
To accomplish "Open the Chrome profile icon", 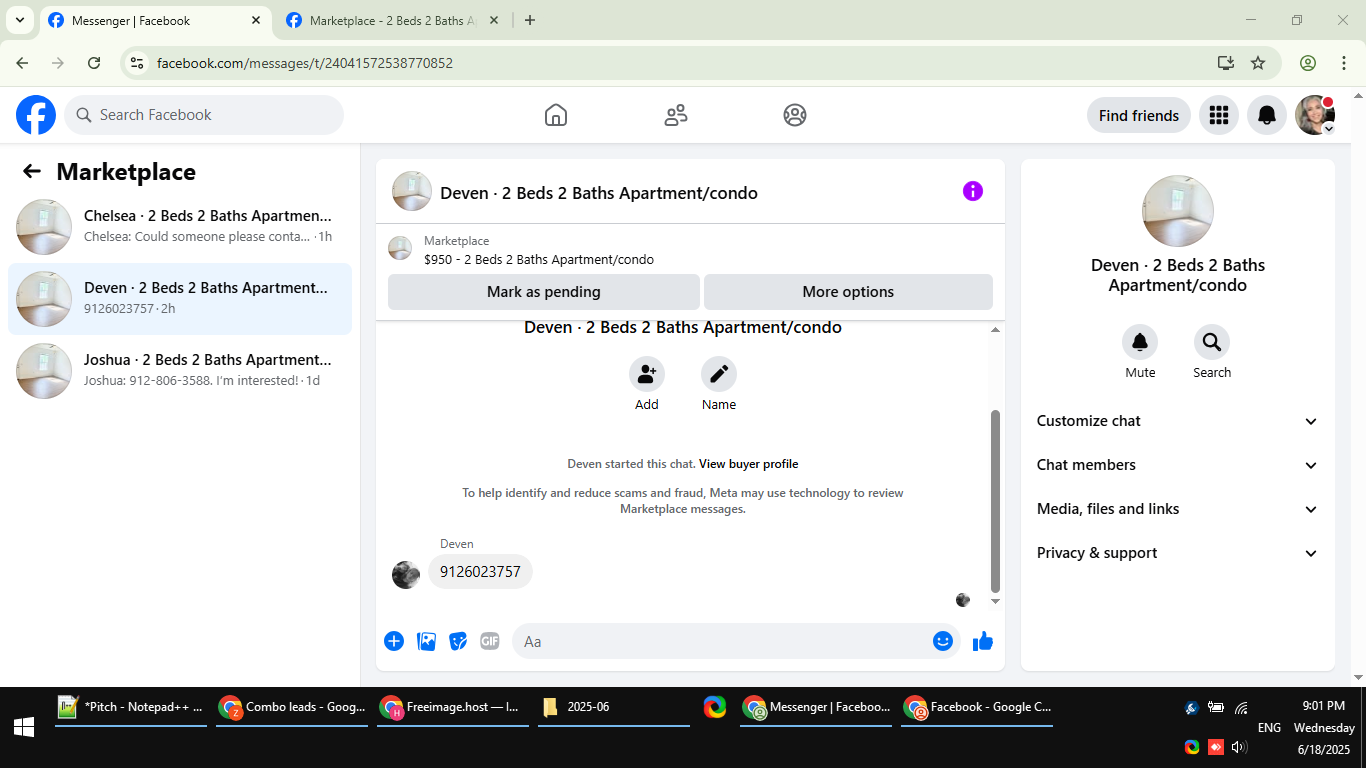I will (x=1308, y=63).
